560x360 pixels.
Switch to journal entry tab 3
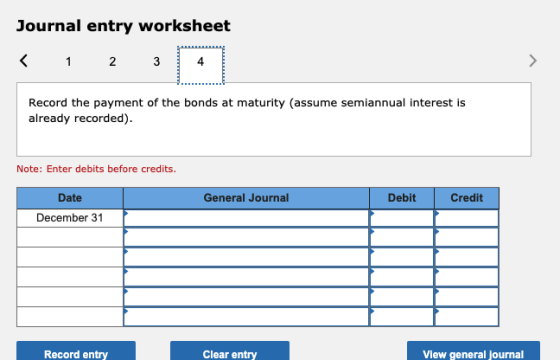pos(156,62)
